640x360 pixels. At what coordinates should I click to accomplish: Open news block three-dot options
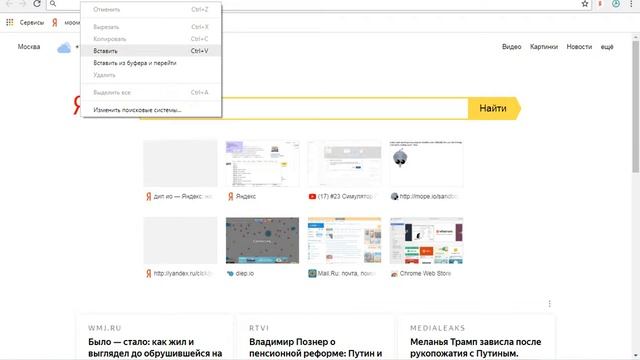click(549, 304)
